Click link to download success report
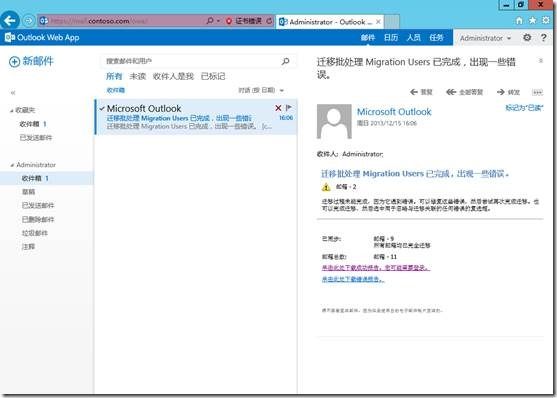 pyautogui.click(x=376, y=268)
